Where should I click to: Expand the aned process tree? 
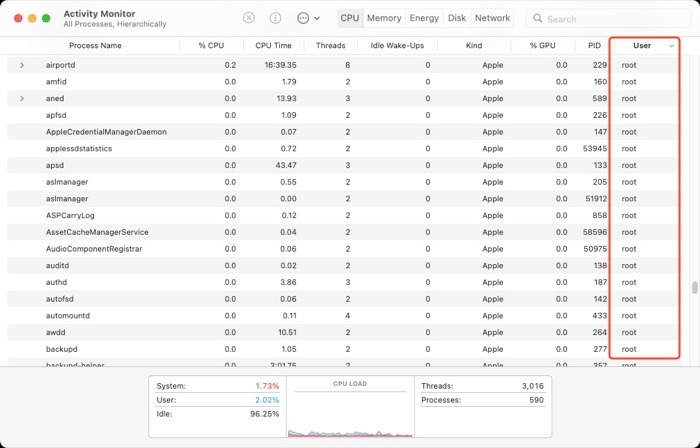22,99
